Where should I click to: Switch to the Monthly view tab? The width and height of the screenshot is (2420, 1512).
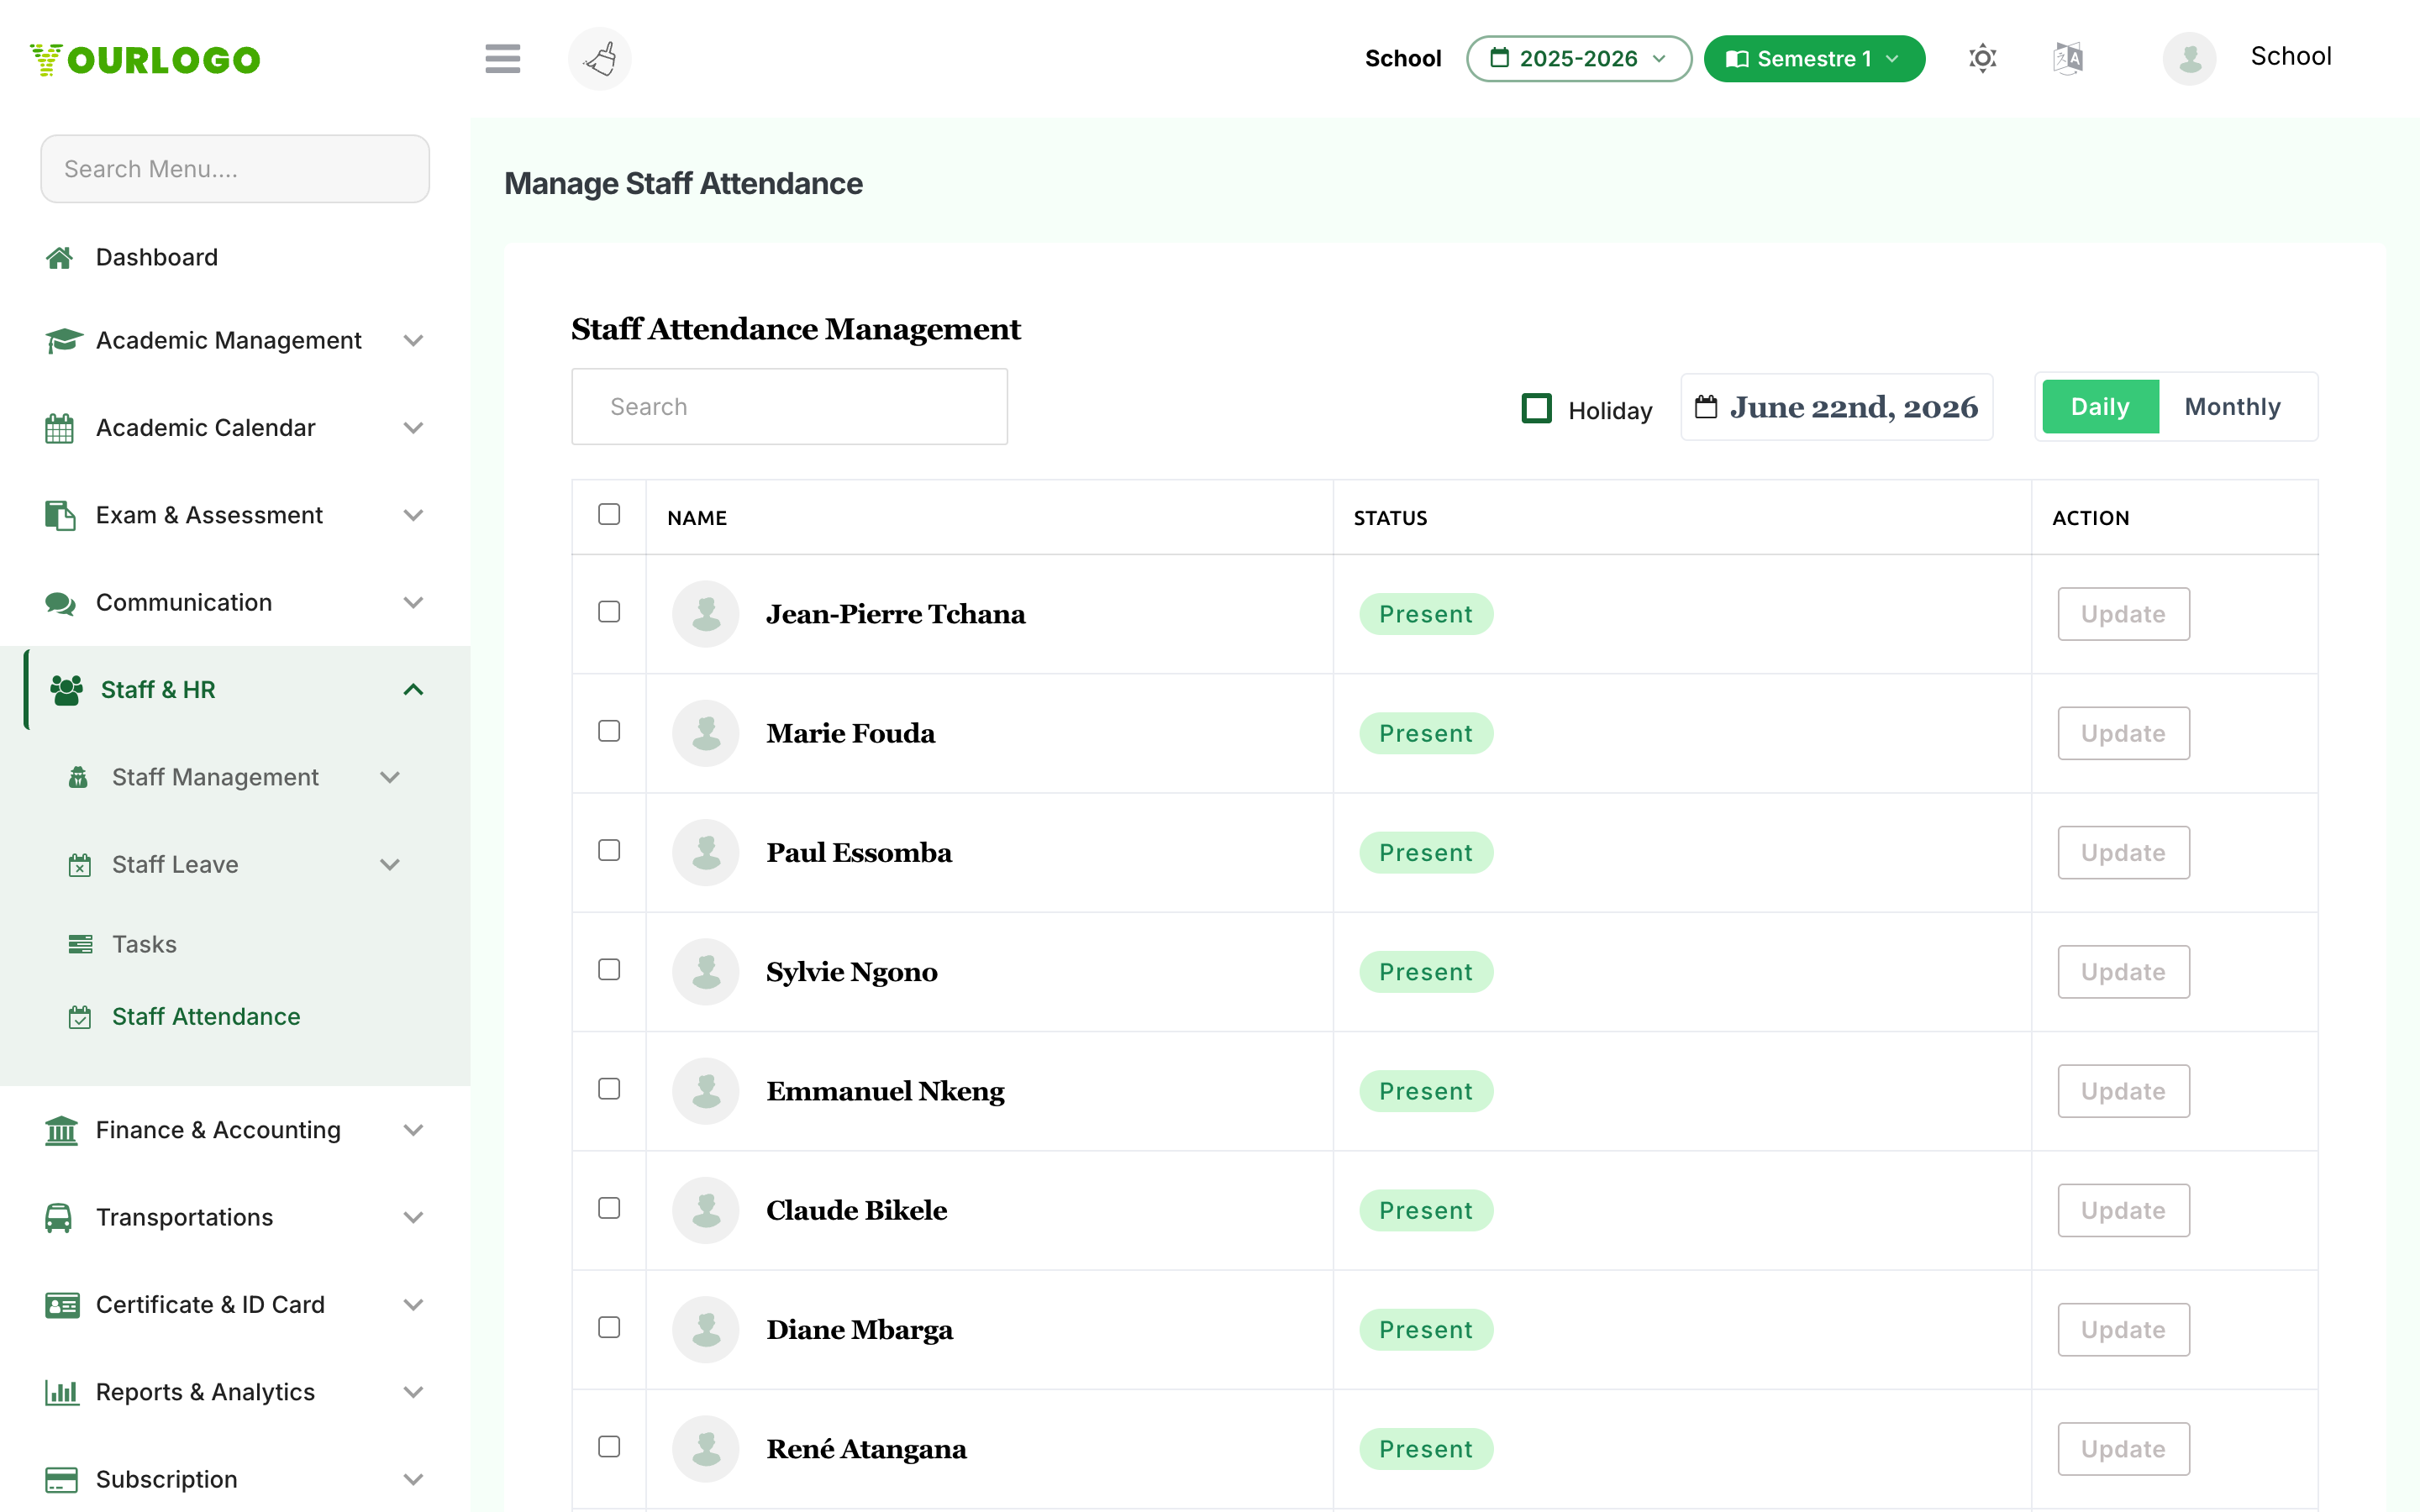[2232, 407]
